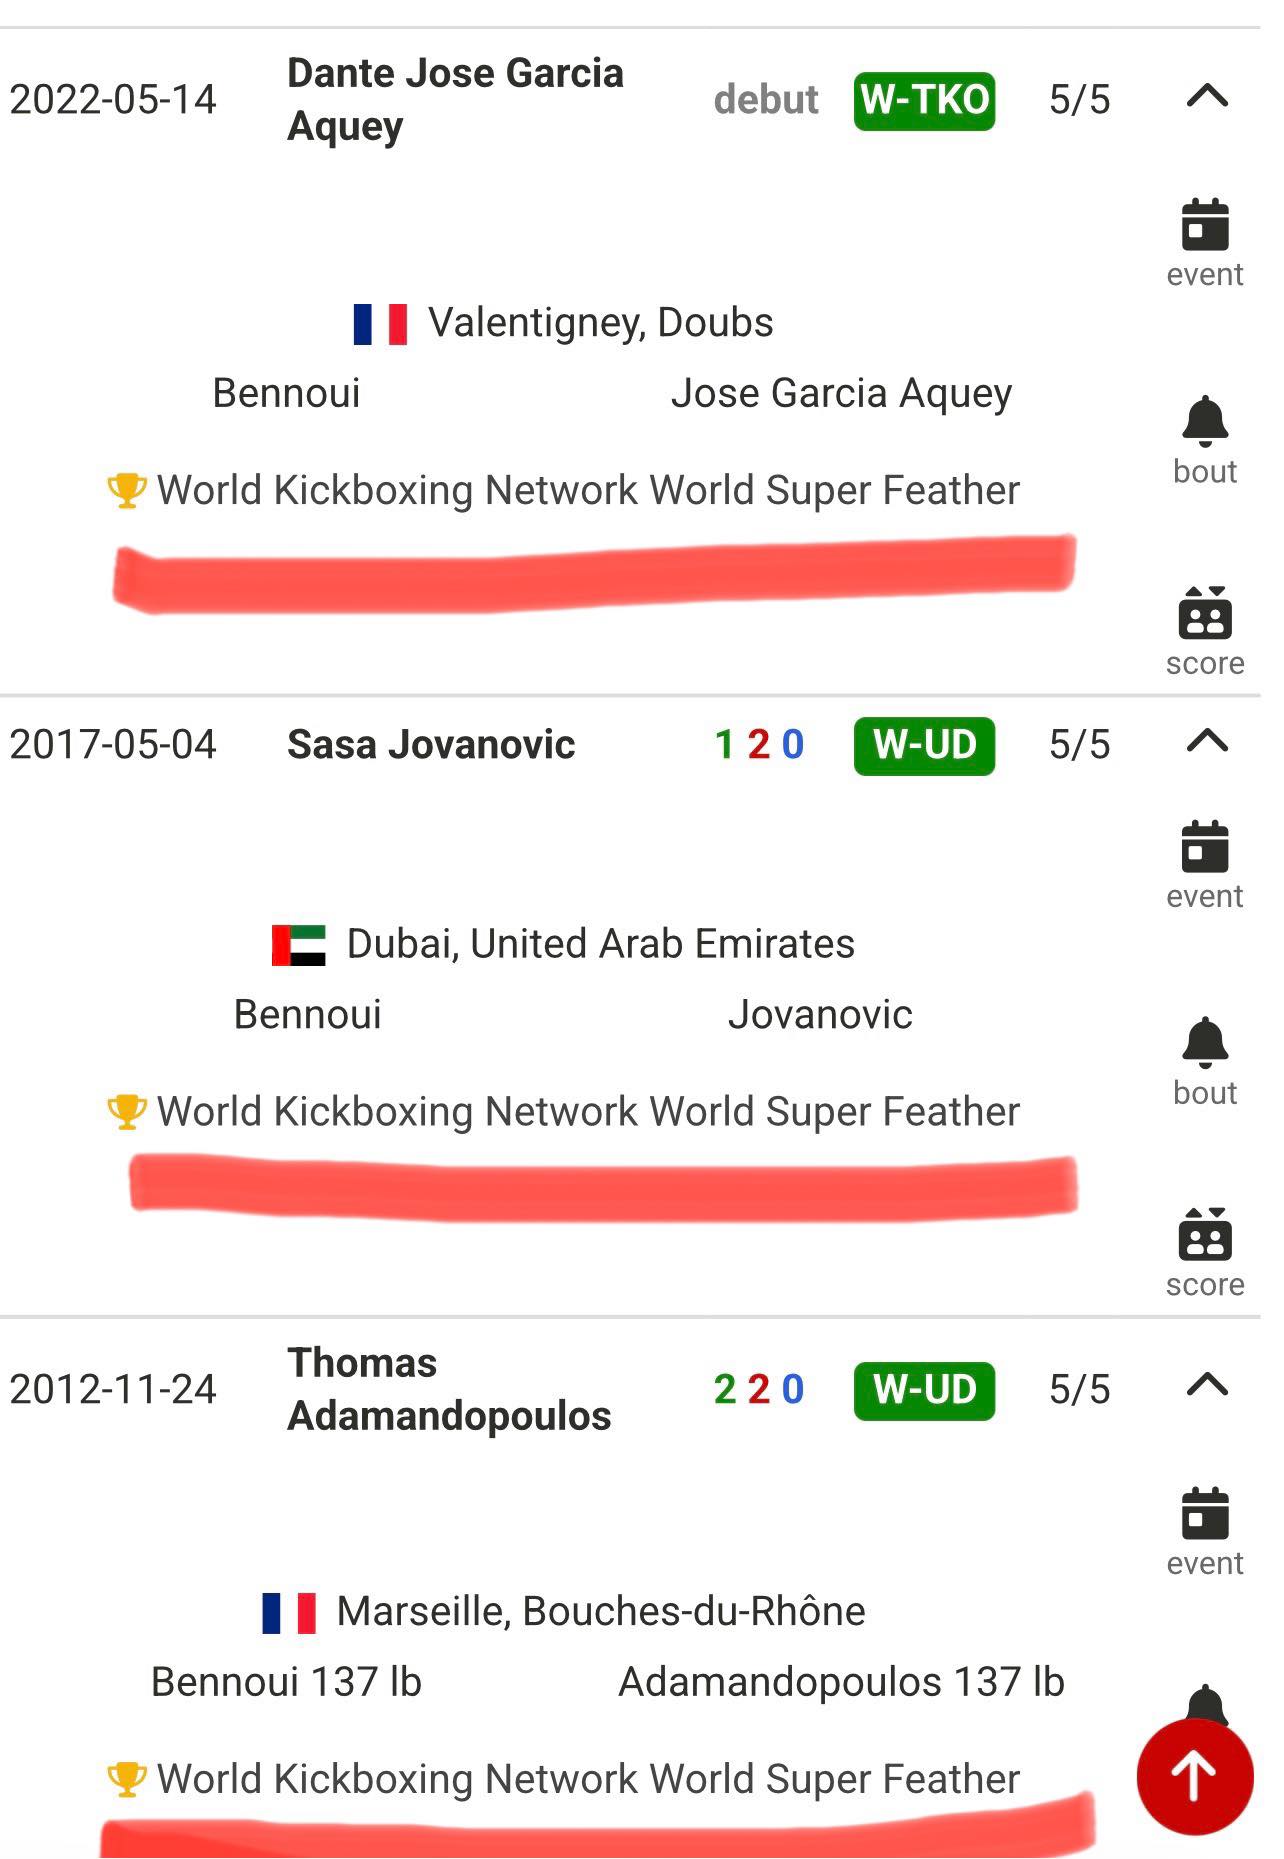Click the green W-TKO result badge
The image size is (1284, 1859).
[x=924, y=100]
